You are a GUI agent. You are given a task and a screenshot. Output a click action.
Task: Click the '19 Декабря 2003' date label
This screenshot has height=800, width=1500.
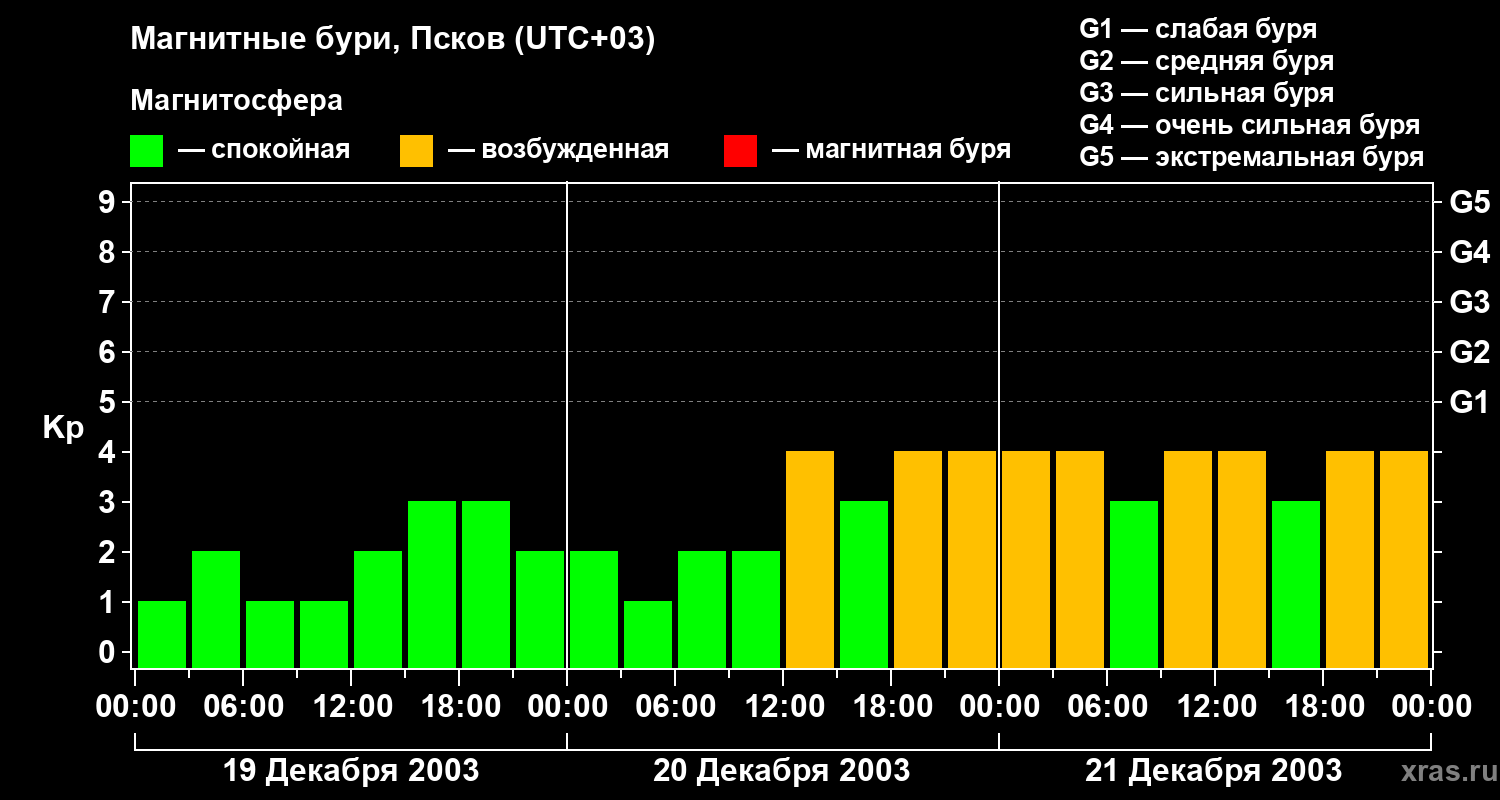(350, 771)
